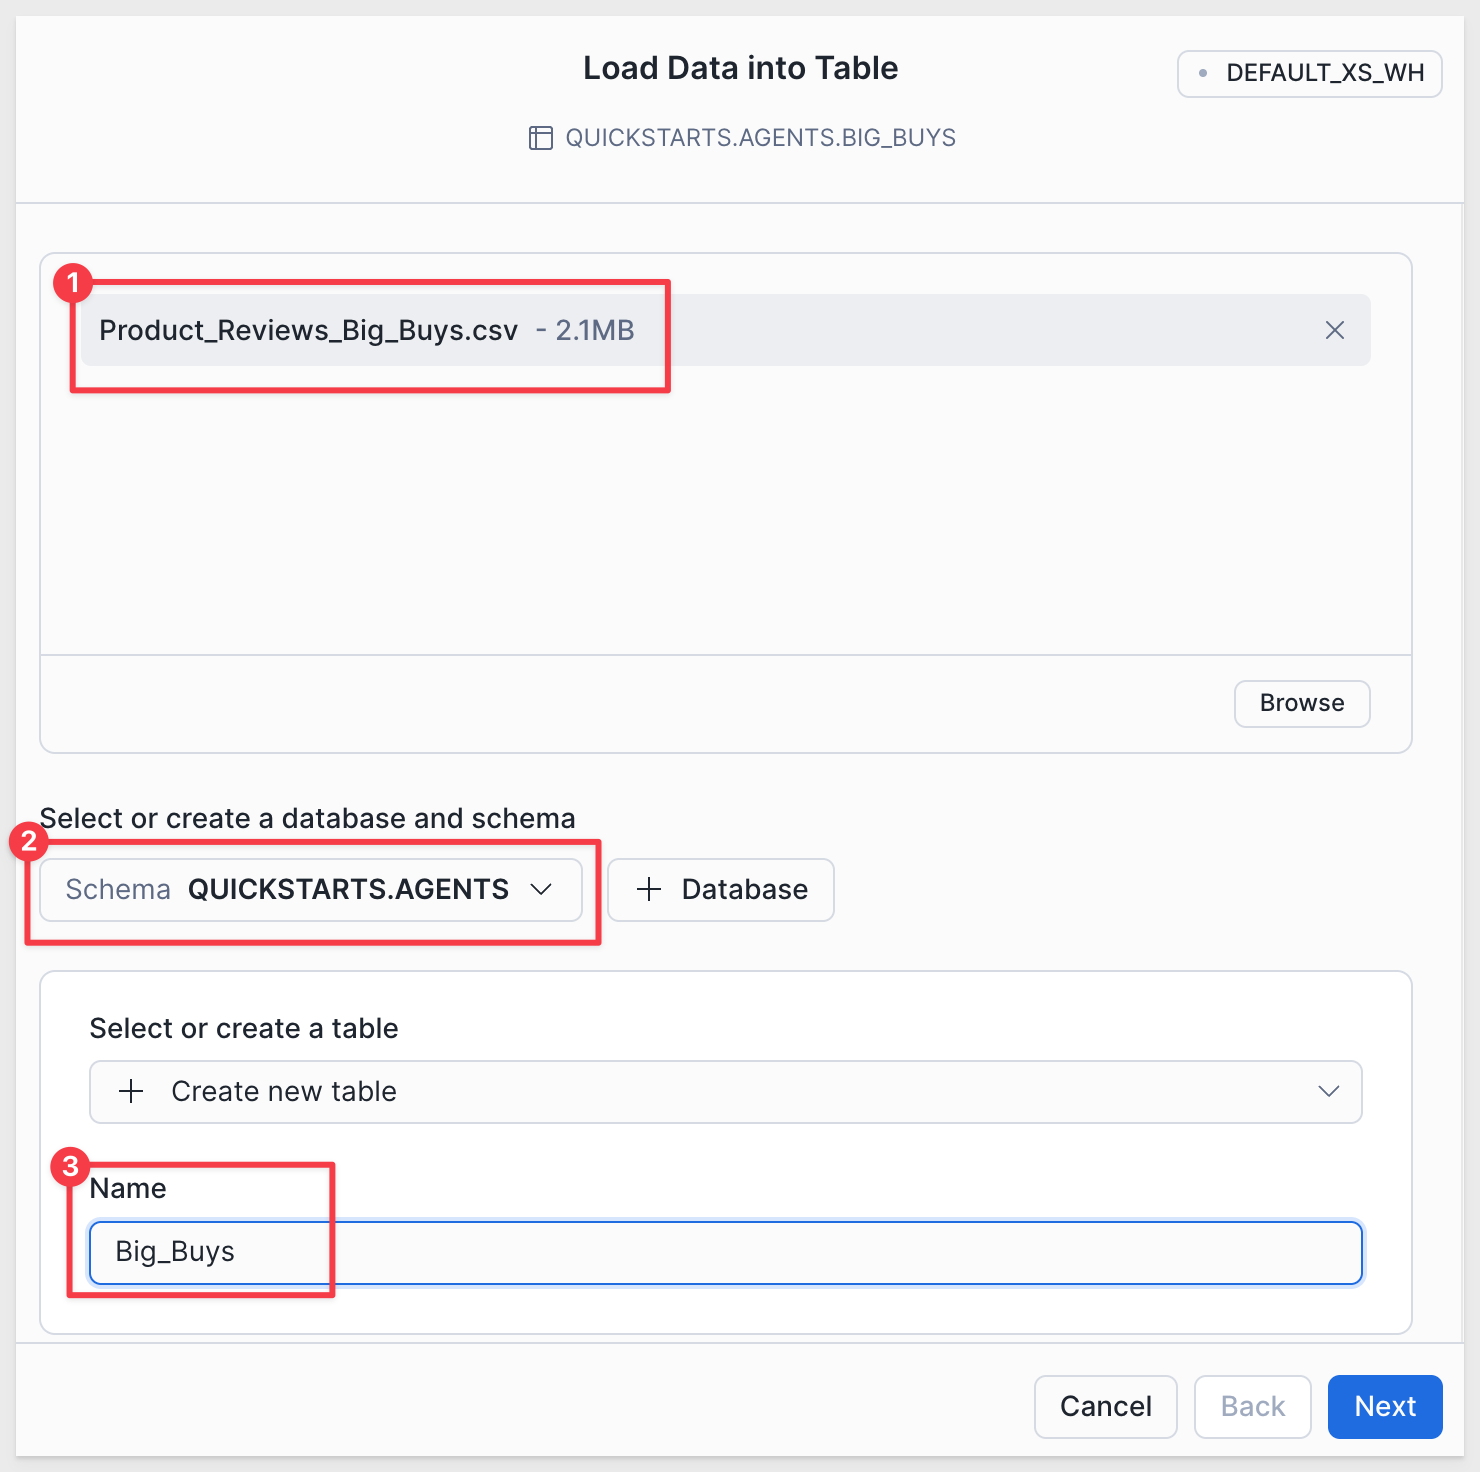The height and width of the screenshot is (1472, 1480).
Task: Click the QUICKSTARTS.AGENTS.BIG_BUYS table path text
Action: [x=760, y=138]
